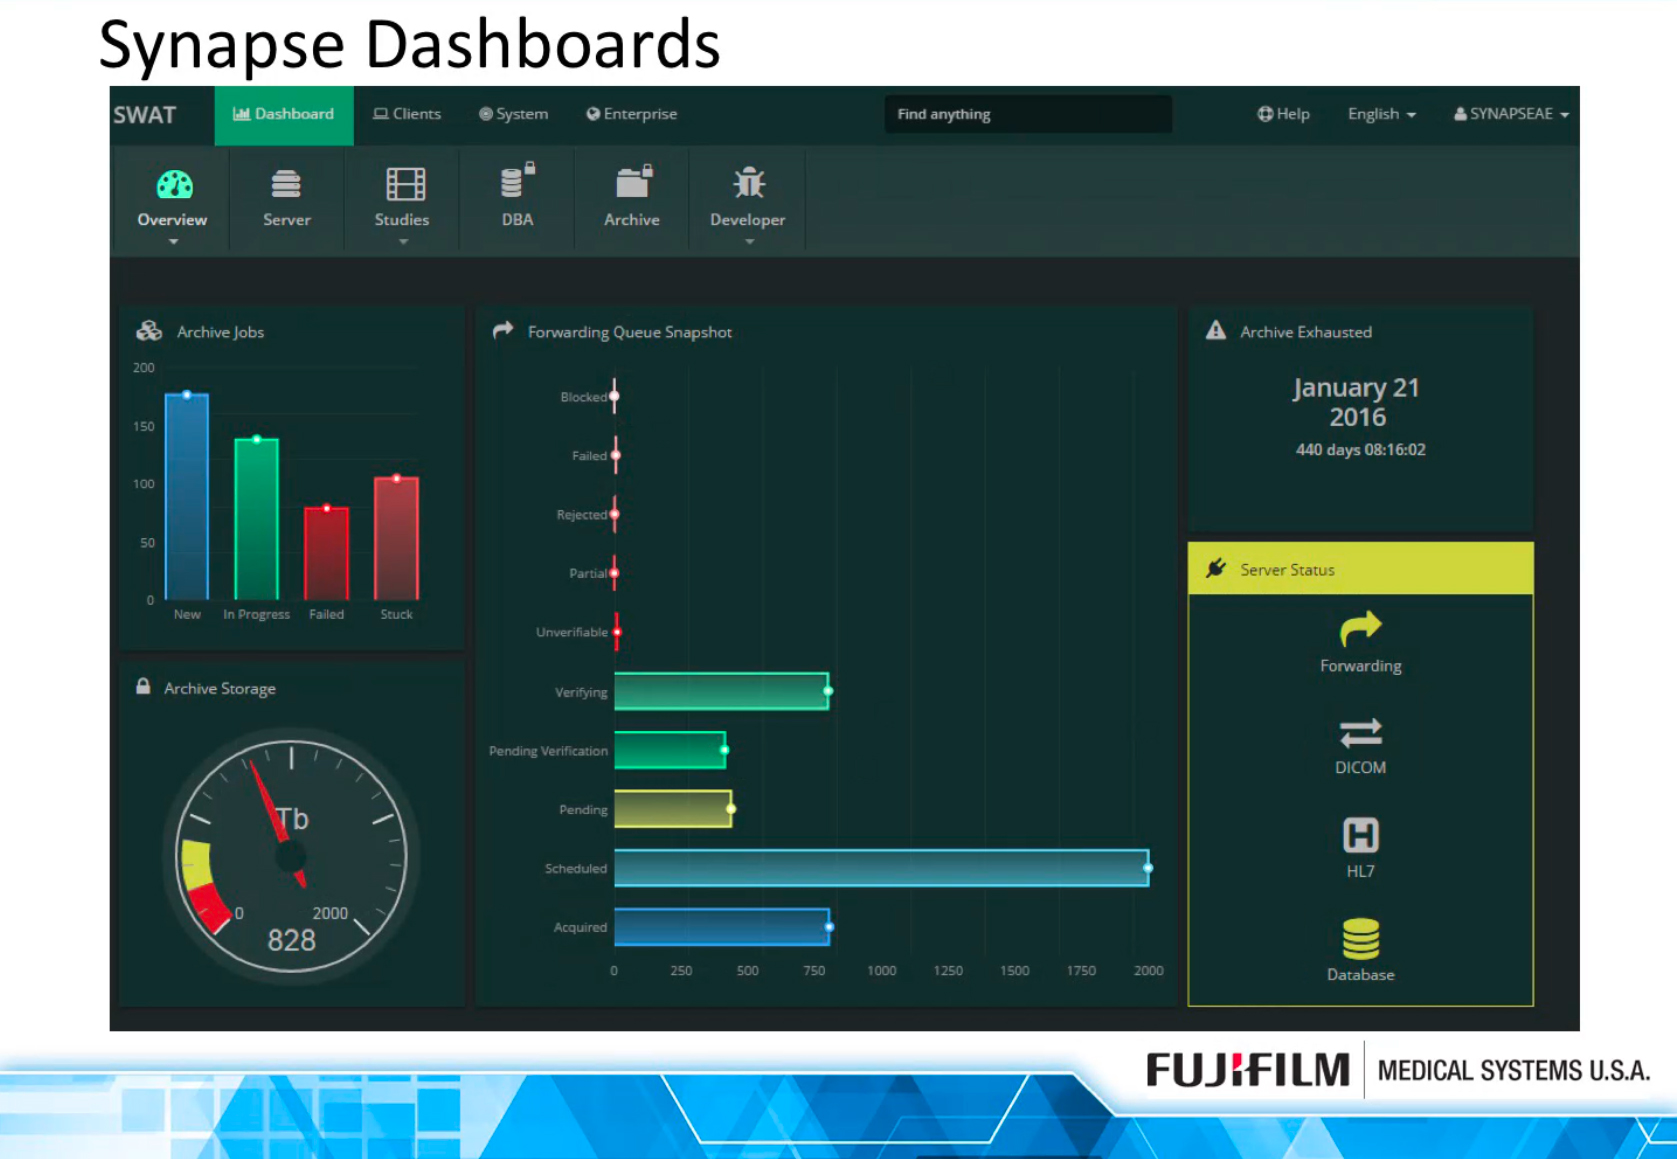Click the Developer bug icon
1677x1159 pixels.
pyautogui.click(x=748, y=184)
